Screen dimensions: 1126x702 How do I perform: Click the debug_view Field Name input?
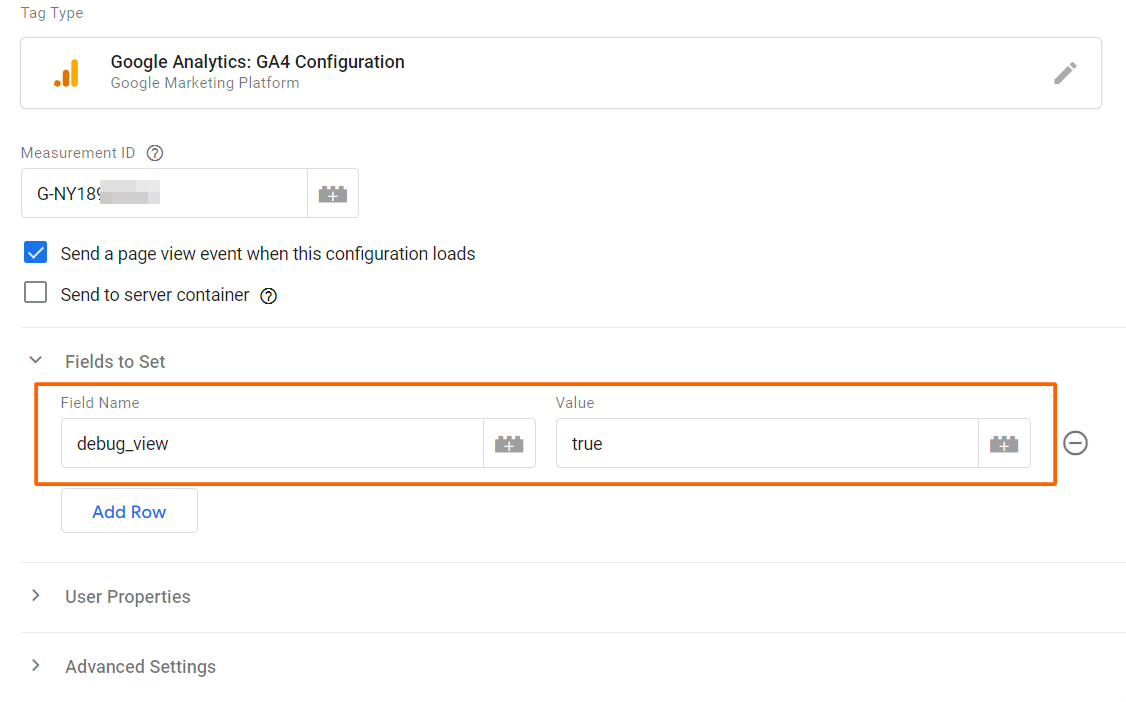250,443
